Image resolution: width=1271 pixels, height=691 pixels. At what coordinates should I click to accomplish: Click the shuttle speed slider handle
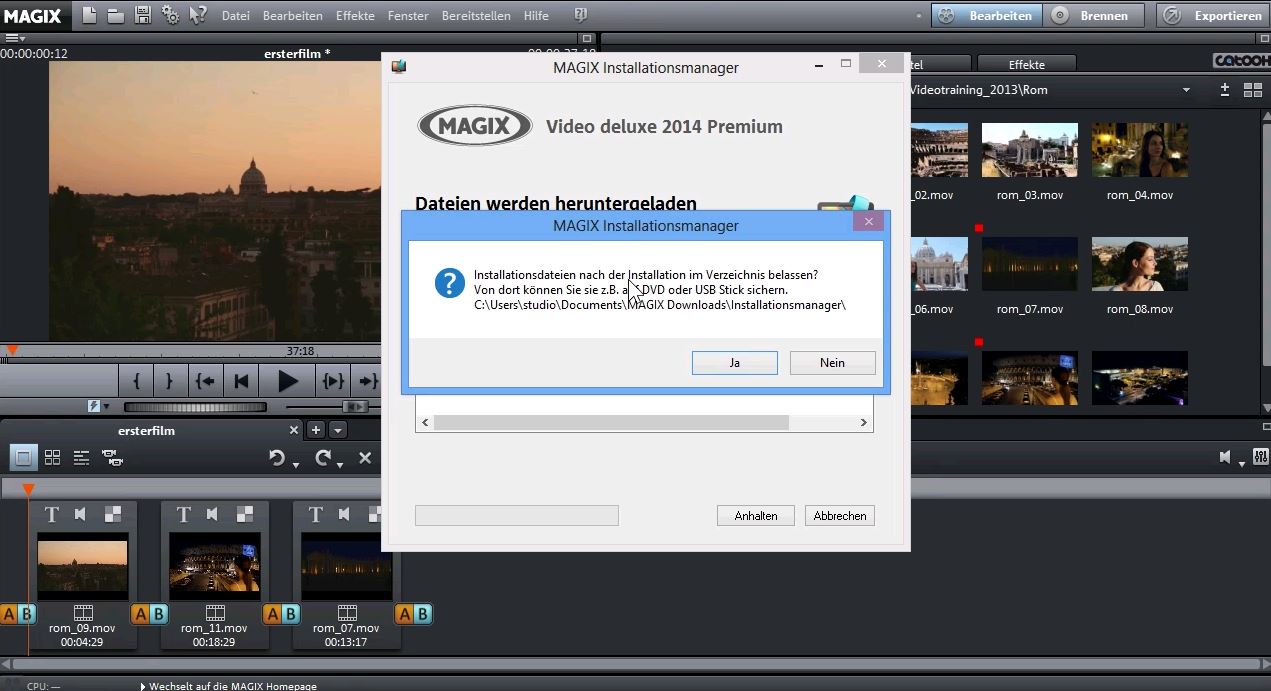click(353, 407)
